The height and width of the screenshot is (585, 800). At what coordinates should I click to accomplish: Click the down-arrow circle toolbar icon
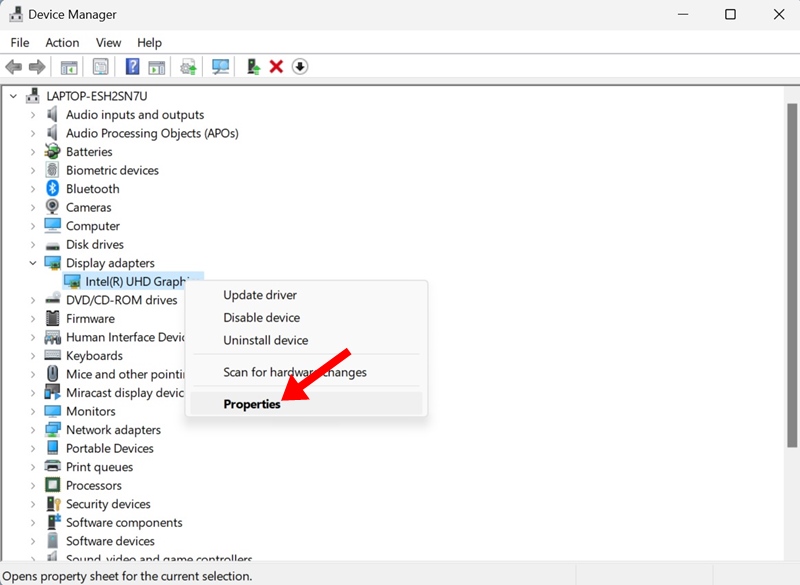click(x=300, y=66)
